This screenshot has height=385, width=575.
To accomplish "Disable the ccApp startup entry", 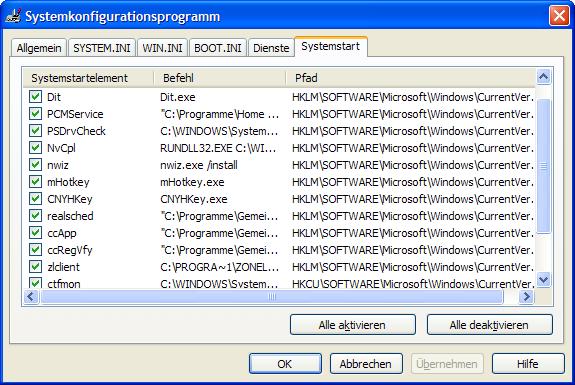I will [x=35, y=233].
